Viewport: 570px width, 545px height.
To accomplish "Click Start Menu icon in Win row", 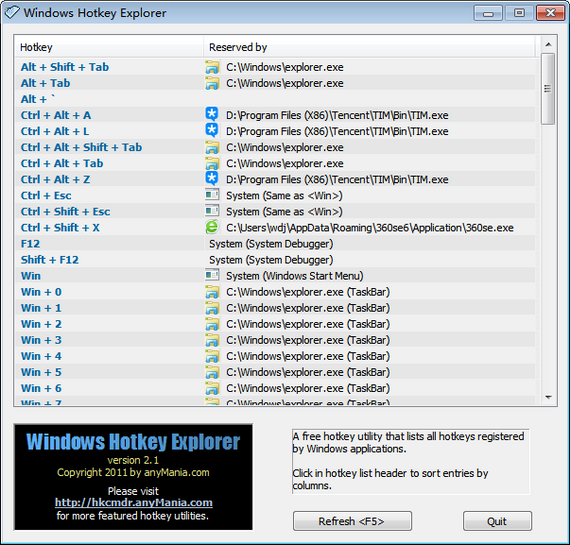I will pyautogui.click(x=212, y=275).
